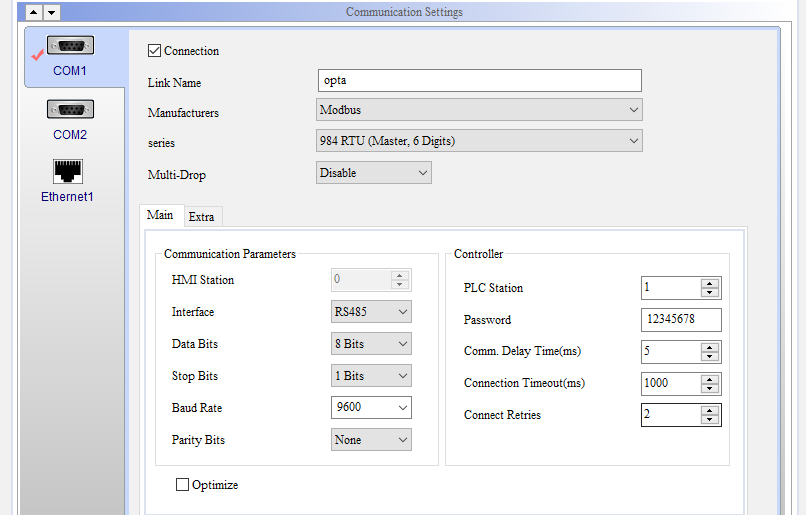Viewport: 806px width, 515px height.
Task: Increase the PLC Station value
Action: pyautogui.click(x=710, y=283)
